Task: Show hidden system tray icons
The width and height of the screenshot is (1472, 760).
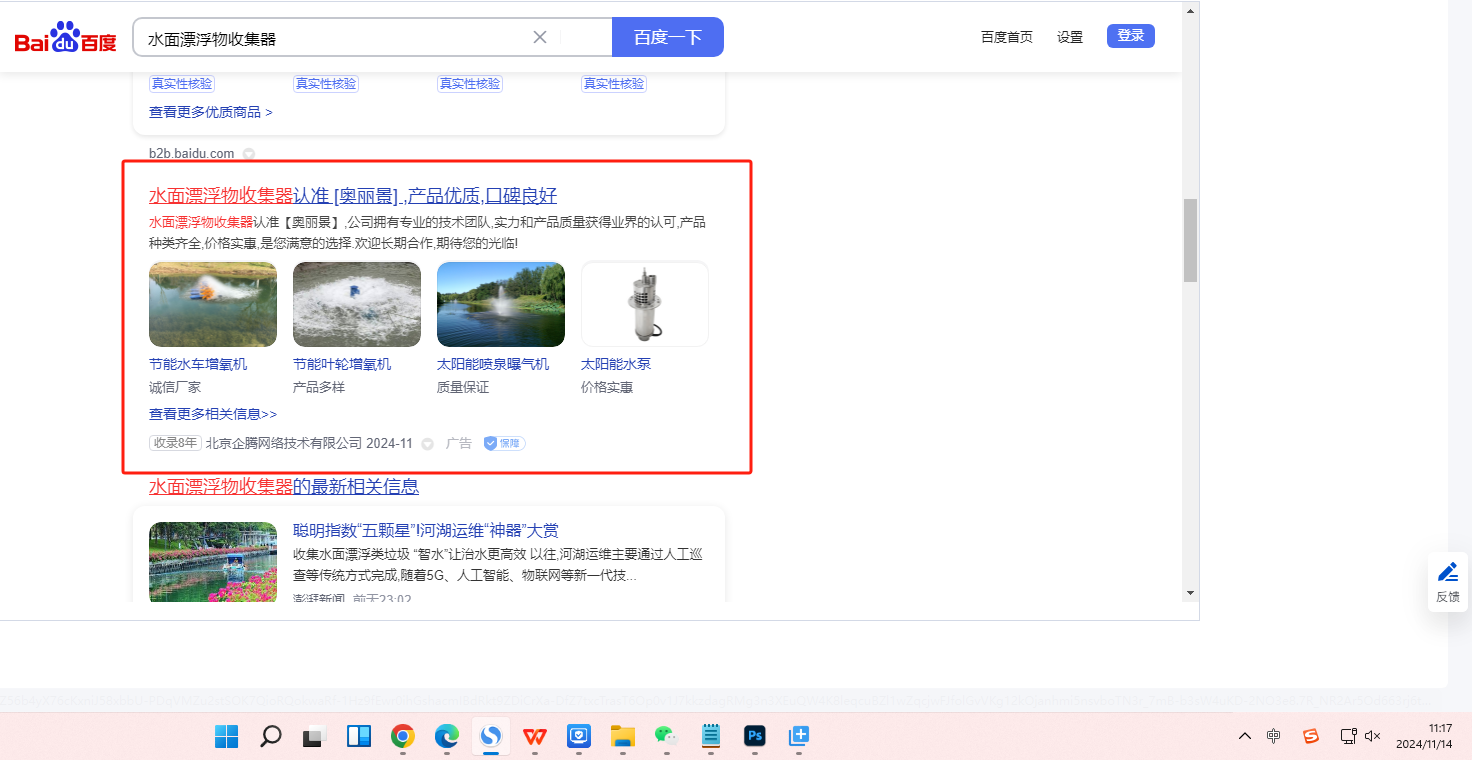Action: [x=1245, y=737]
